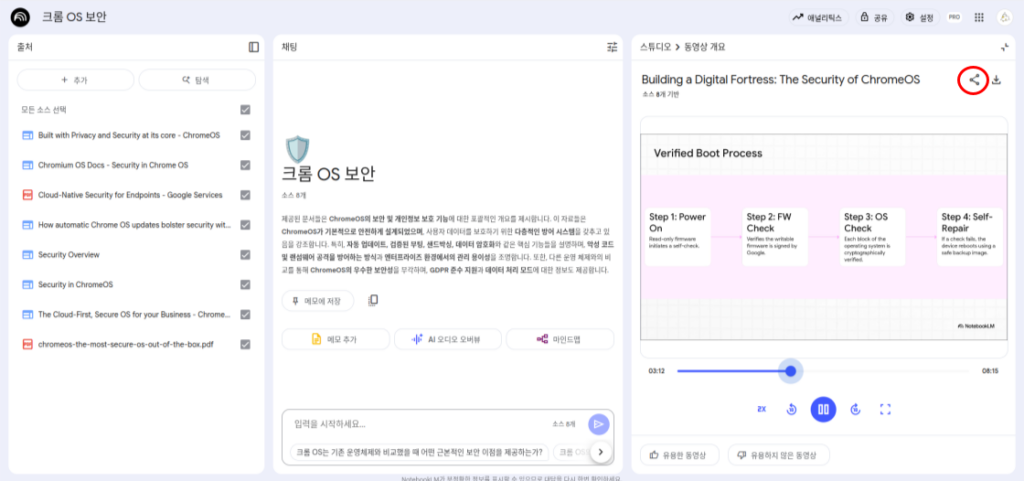Click doc icon of Security Overview source
1024x481 pixels.
[x=27, y=255]
